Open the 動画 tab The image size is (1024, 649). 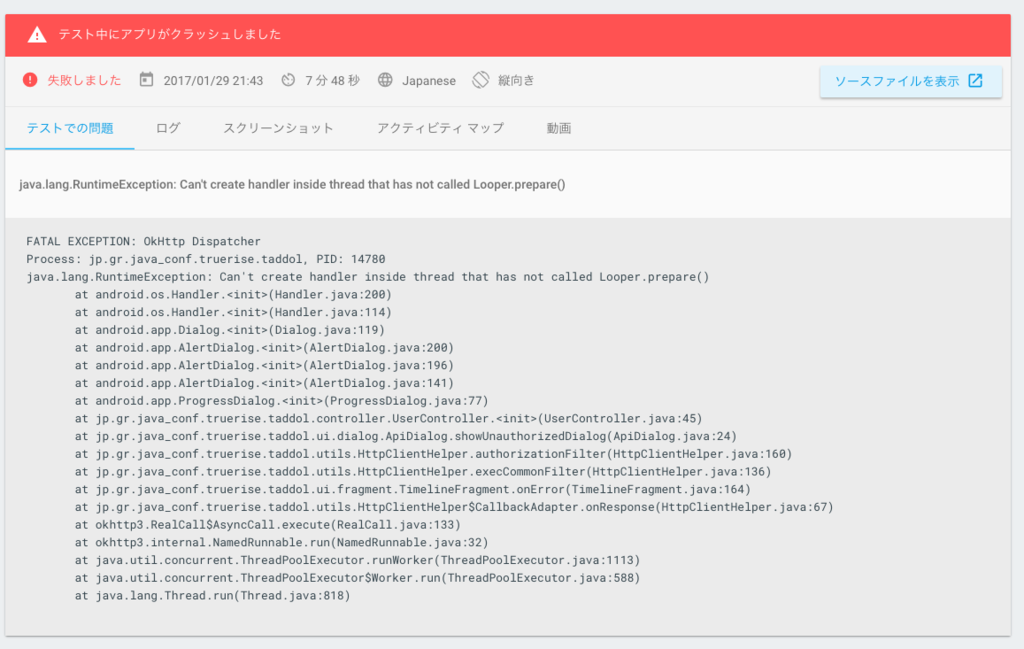[558, 129]
